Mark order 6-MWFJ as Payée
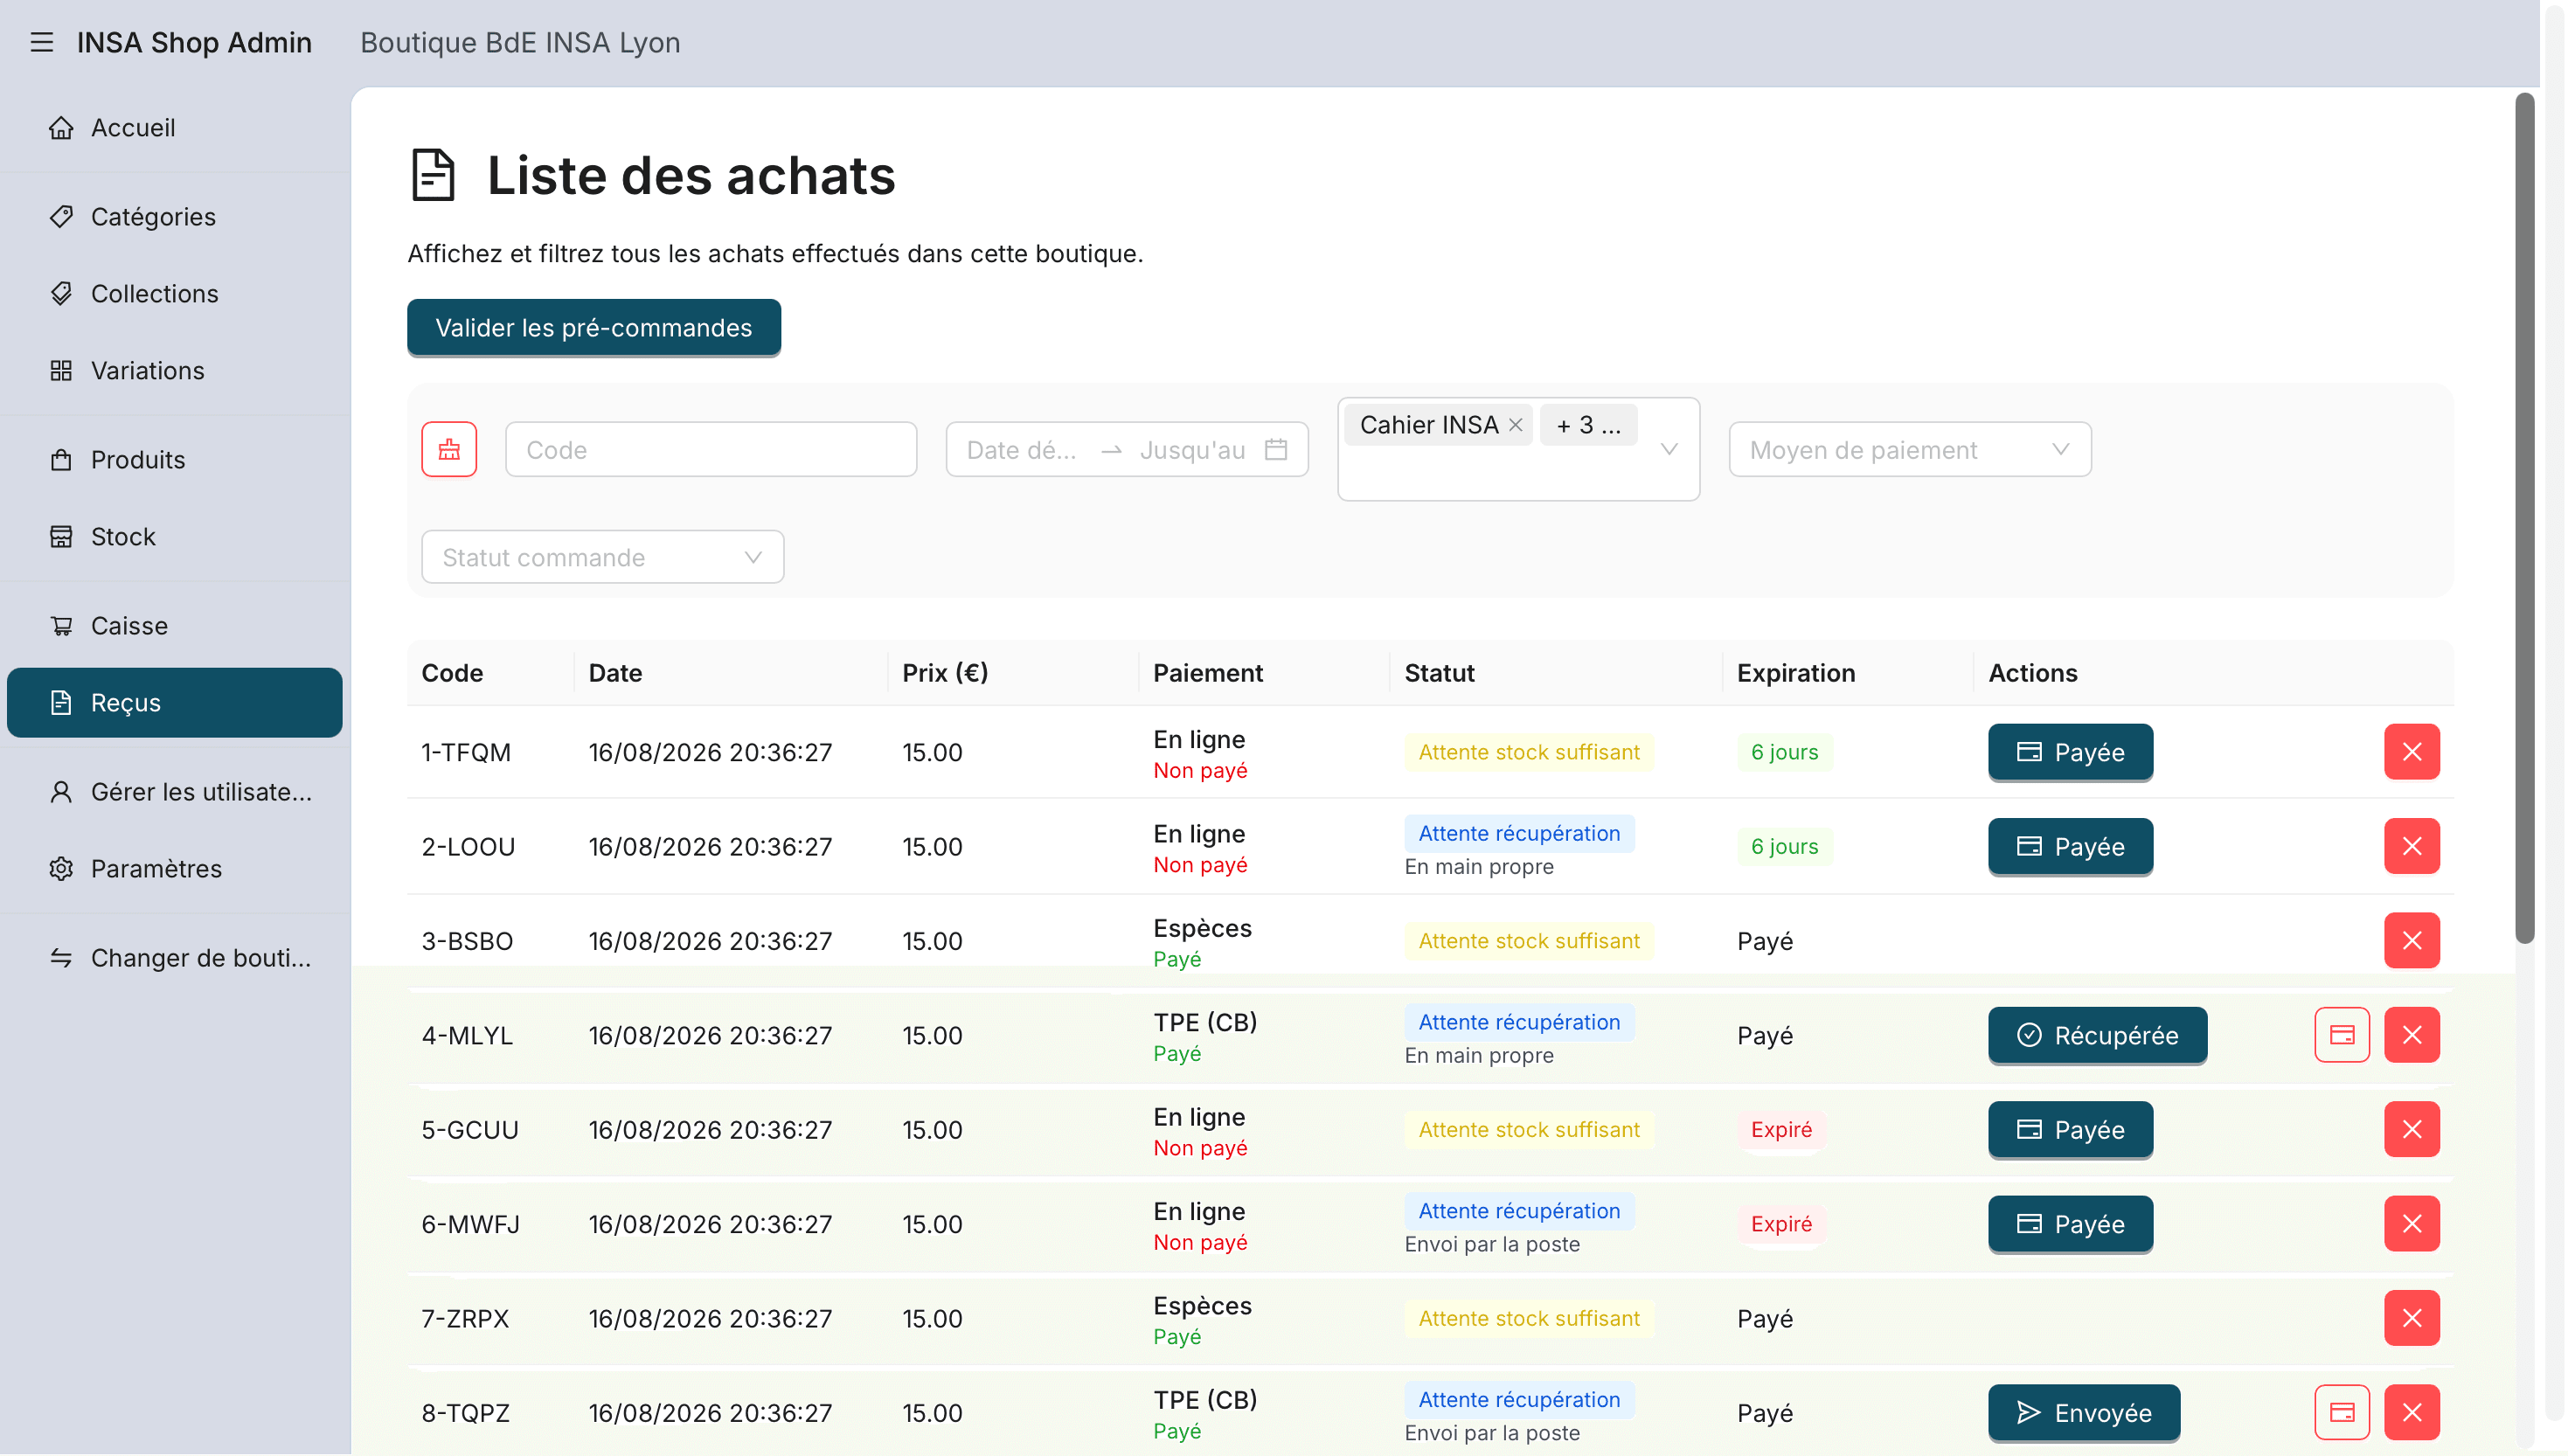Screen dimensions: 2568x1456 tap(2070, 1224)
